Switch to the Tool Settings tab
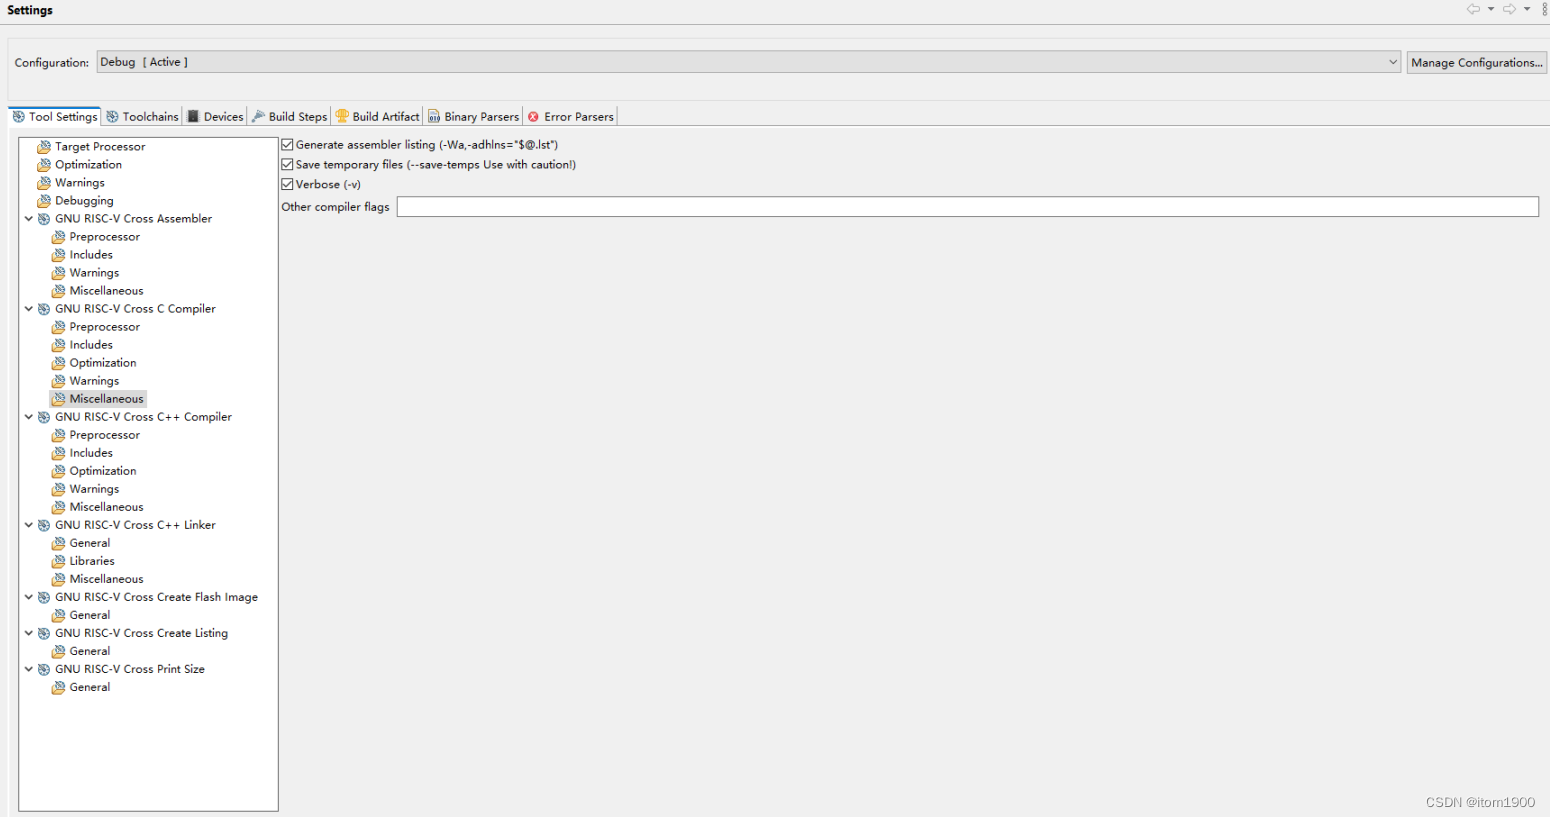The height and width of the screenshot is (817, 1550). click(x=55, y=117)
